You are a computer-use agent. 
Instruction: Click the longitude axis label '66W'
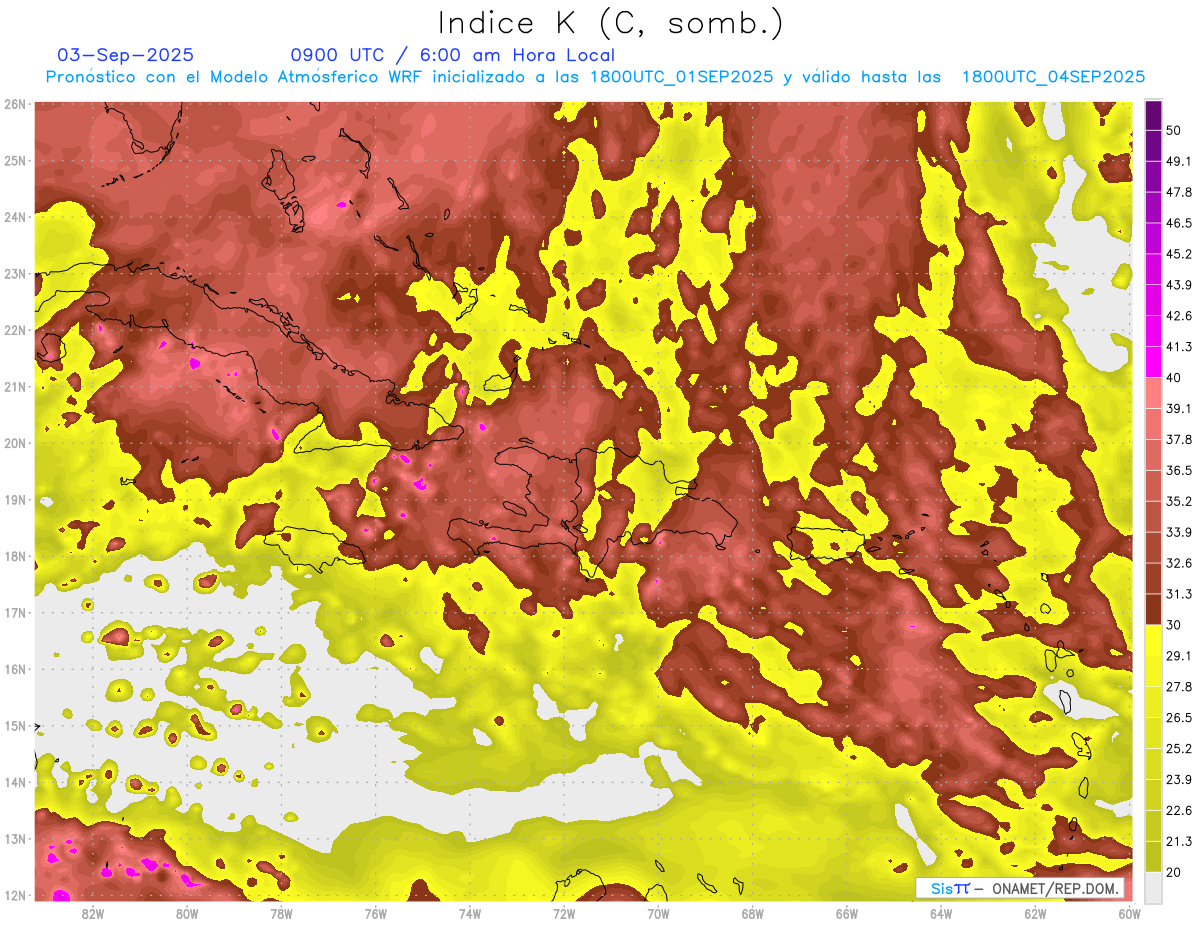847,913
